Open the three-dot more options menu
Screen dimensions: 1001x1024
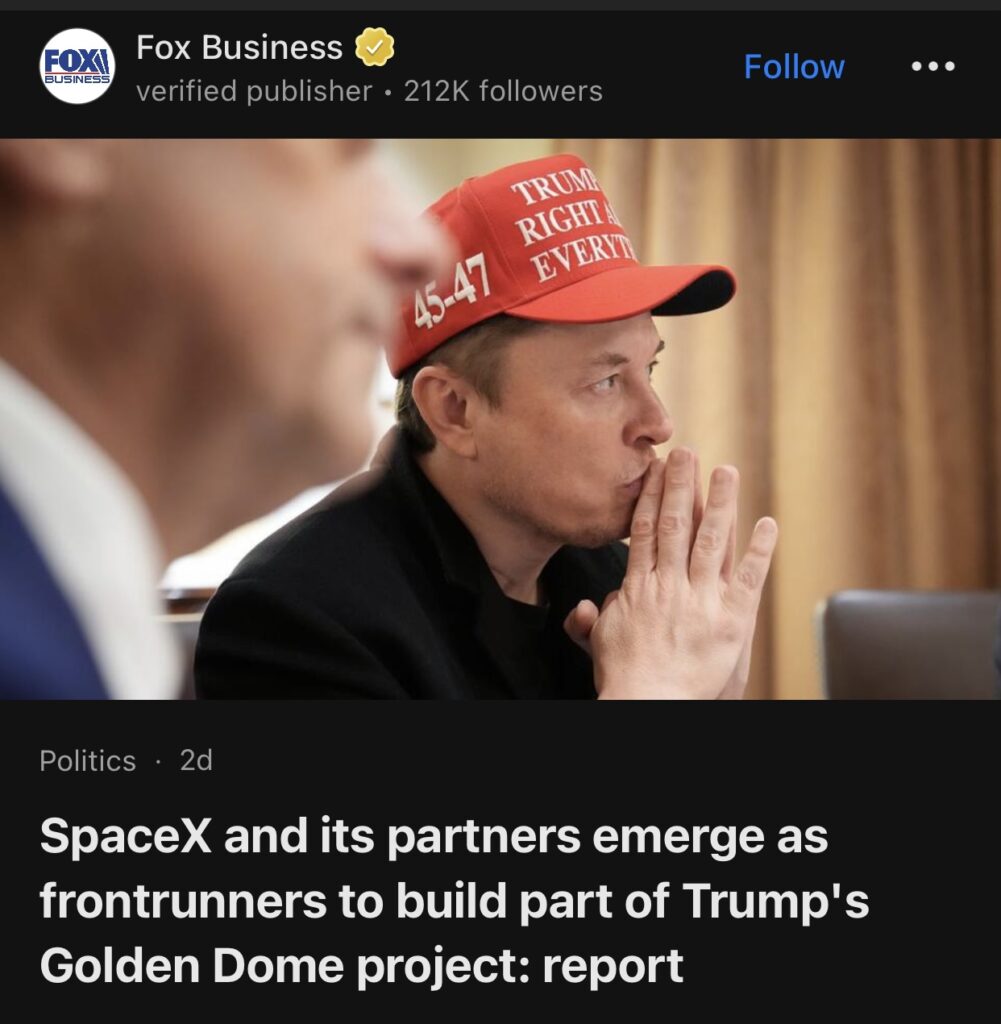pyautogui.click(x=933, y=65)
